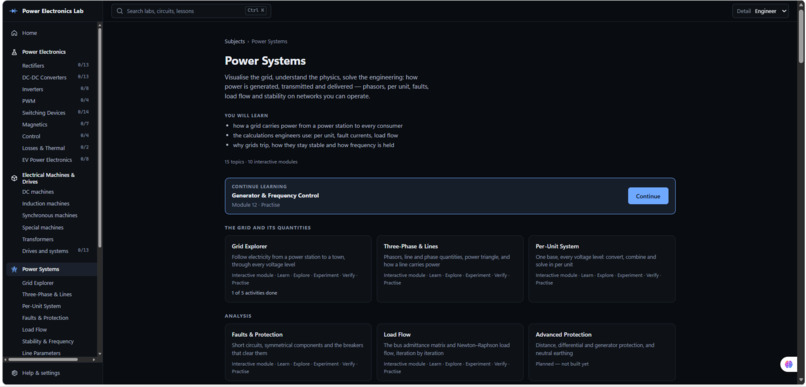Screen dimensions: 806x387
Task: Open Help & settings gear icon
Action: pos(14,373)
